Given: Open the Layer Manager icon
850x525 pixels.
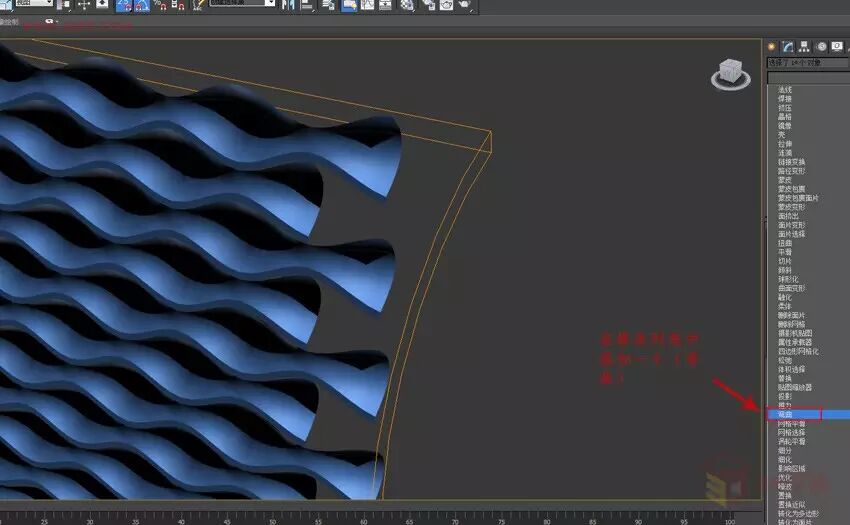Looking at the screenshot, I should coord(329,5).
